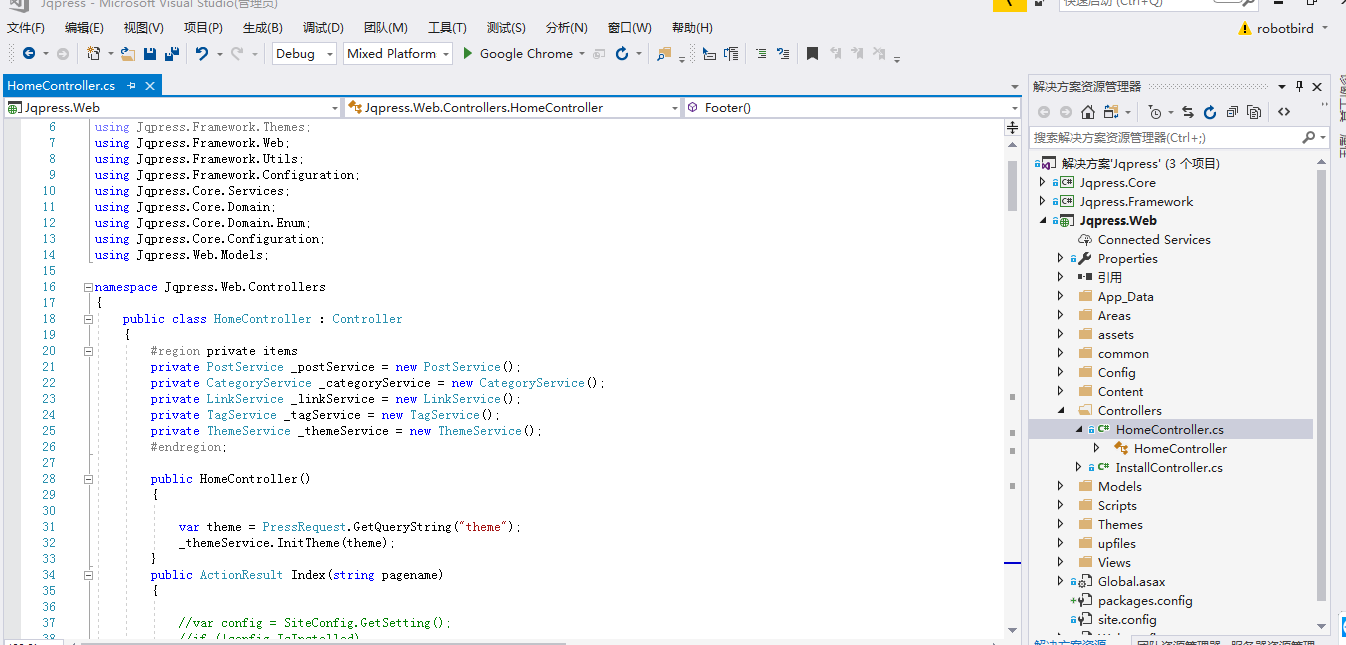1346x645 pixels.
Task: Open the 调试(D) menu
Action: (x=322, y=28)
